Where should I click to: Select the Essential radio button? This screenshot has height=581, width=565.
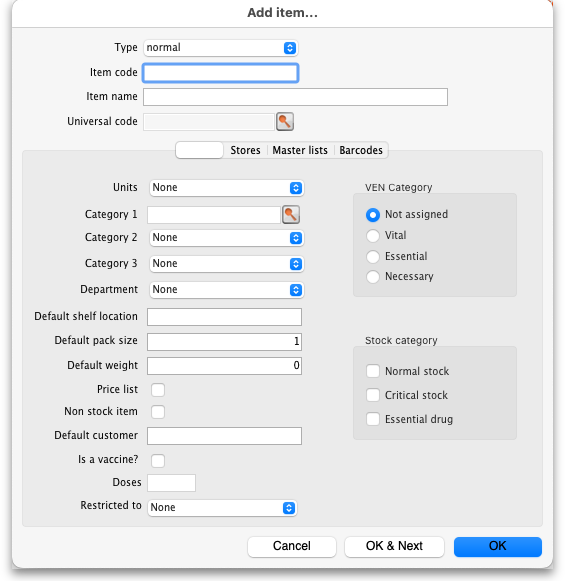[373, 256]
